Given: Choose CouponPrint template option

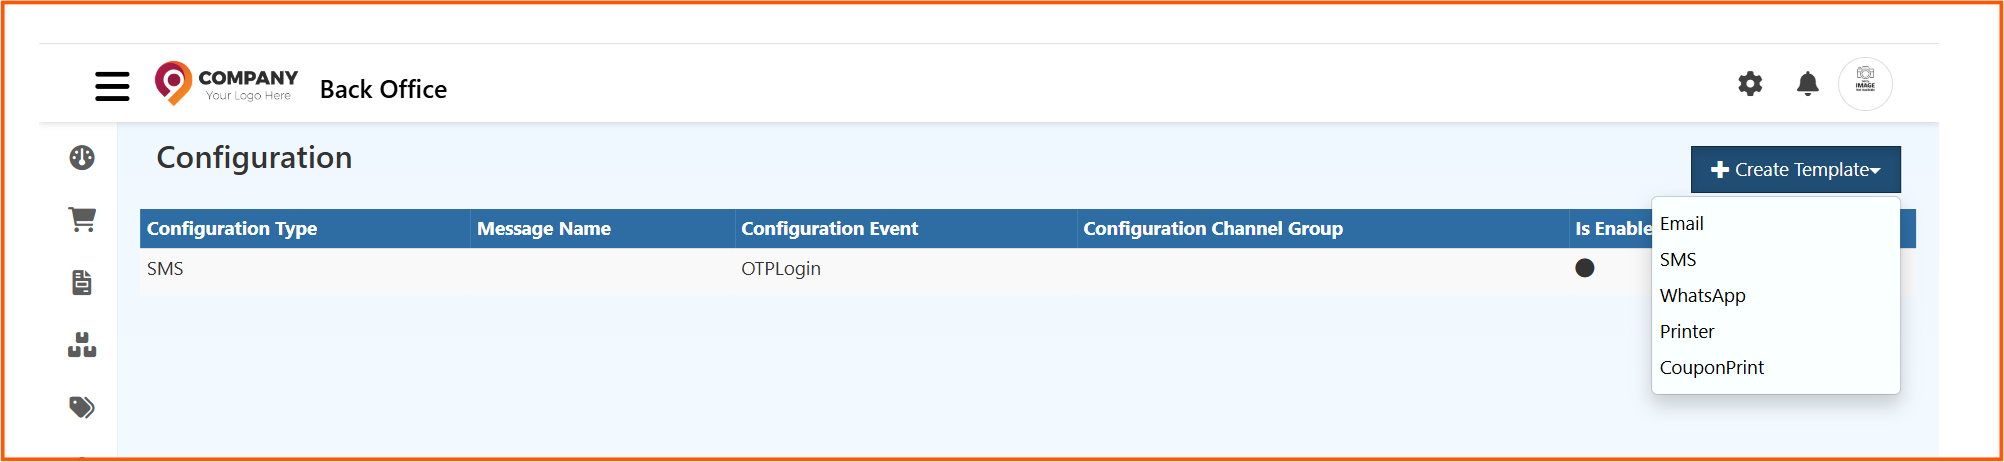Looking at the screenshot, I should (x=1711, y=368).
